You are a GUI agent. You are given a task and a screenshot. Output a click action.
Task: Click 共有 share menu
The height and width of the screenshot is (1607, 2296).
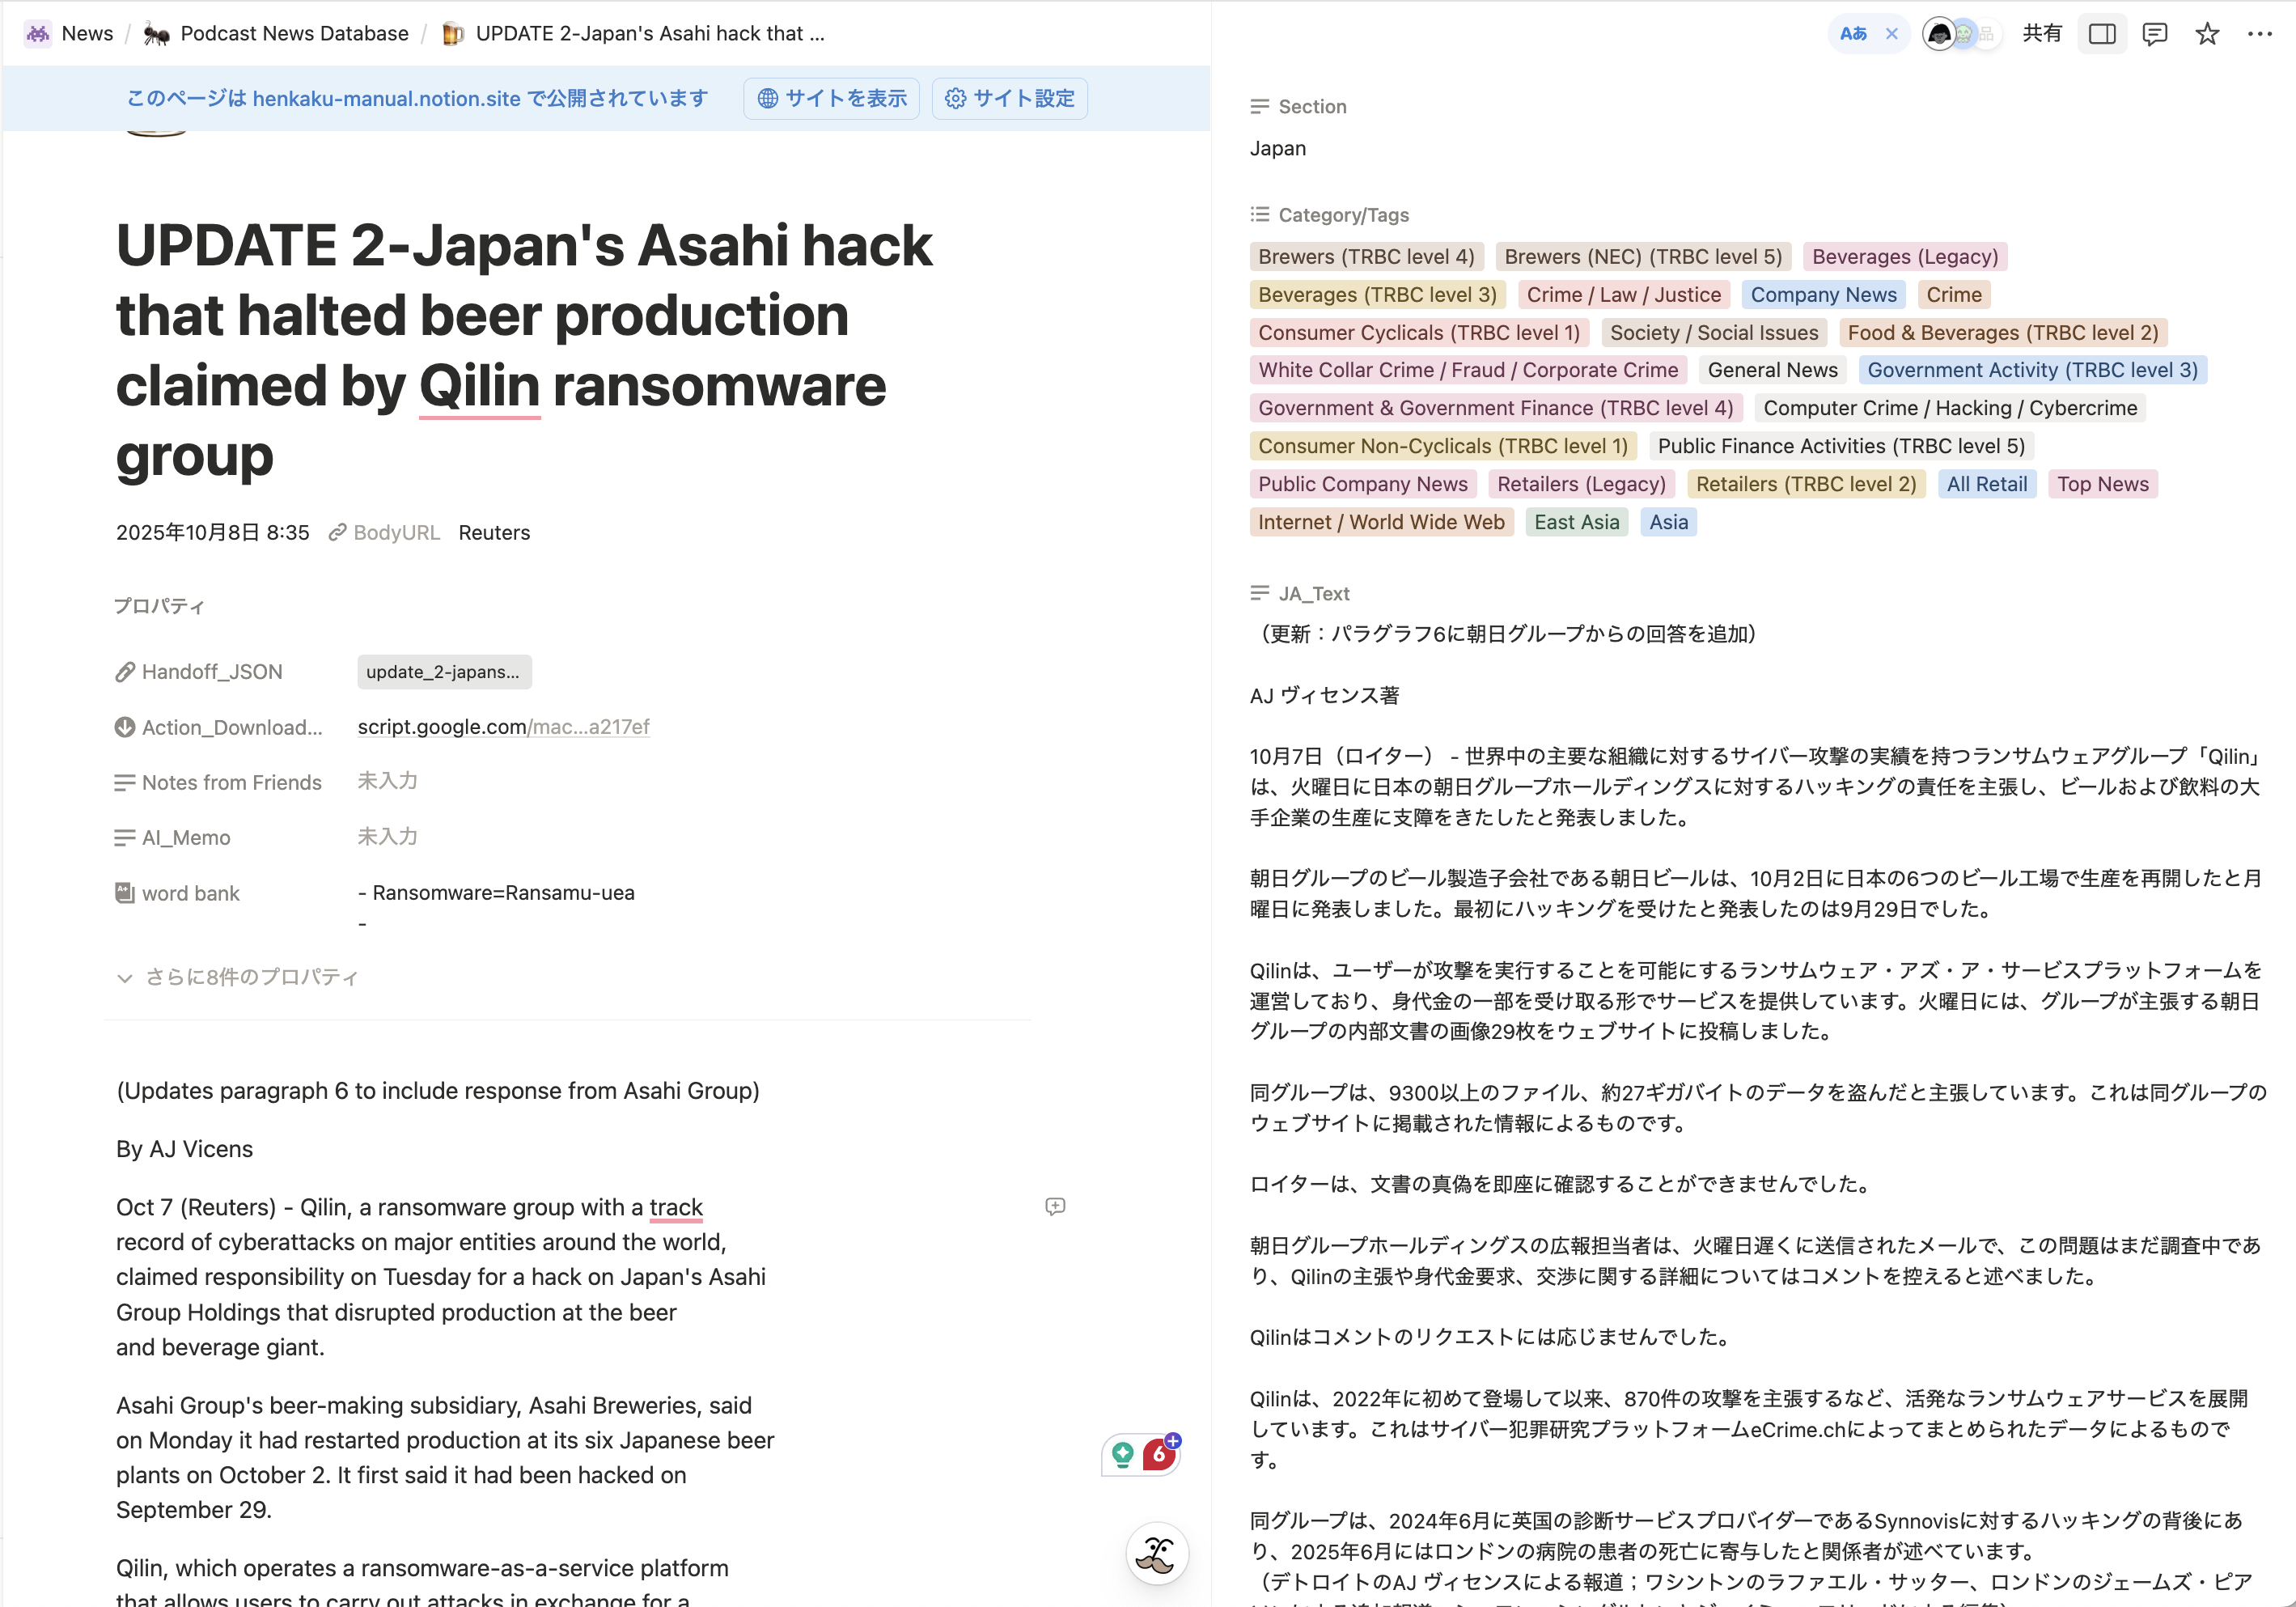coord(2041,34)
